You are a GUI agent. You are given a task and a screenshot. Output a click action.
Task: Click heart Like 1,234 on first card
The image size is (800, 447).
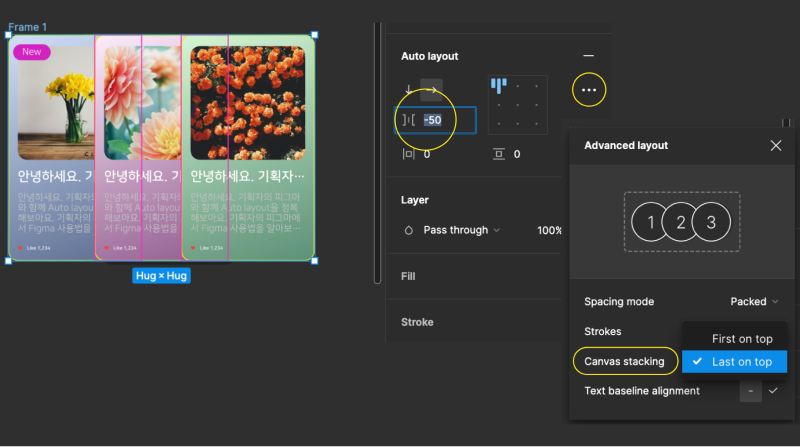[x=34, y=248]
